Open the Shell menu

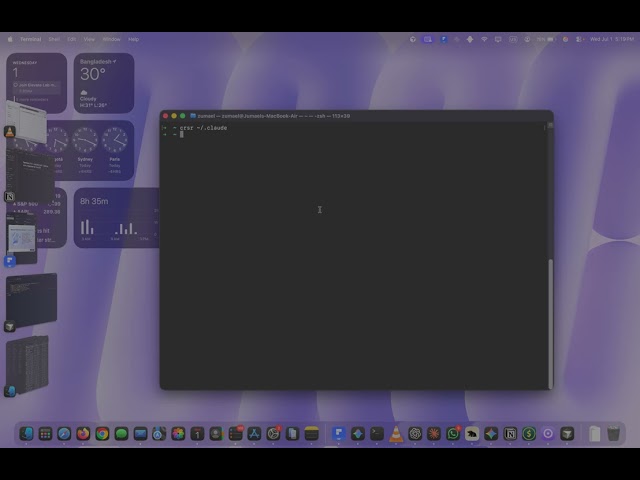[54, 39]
